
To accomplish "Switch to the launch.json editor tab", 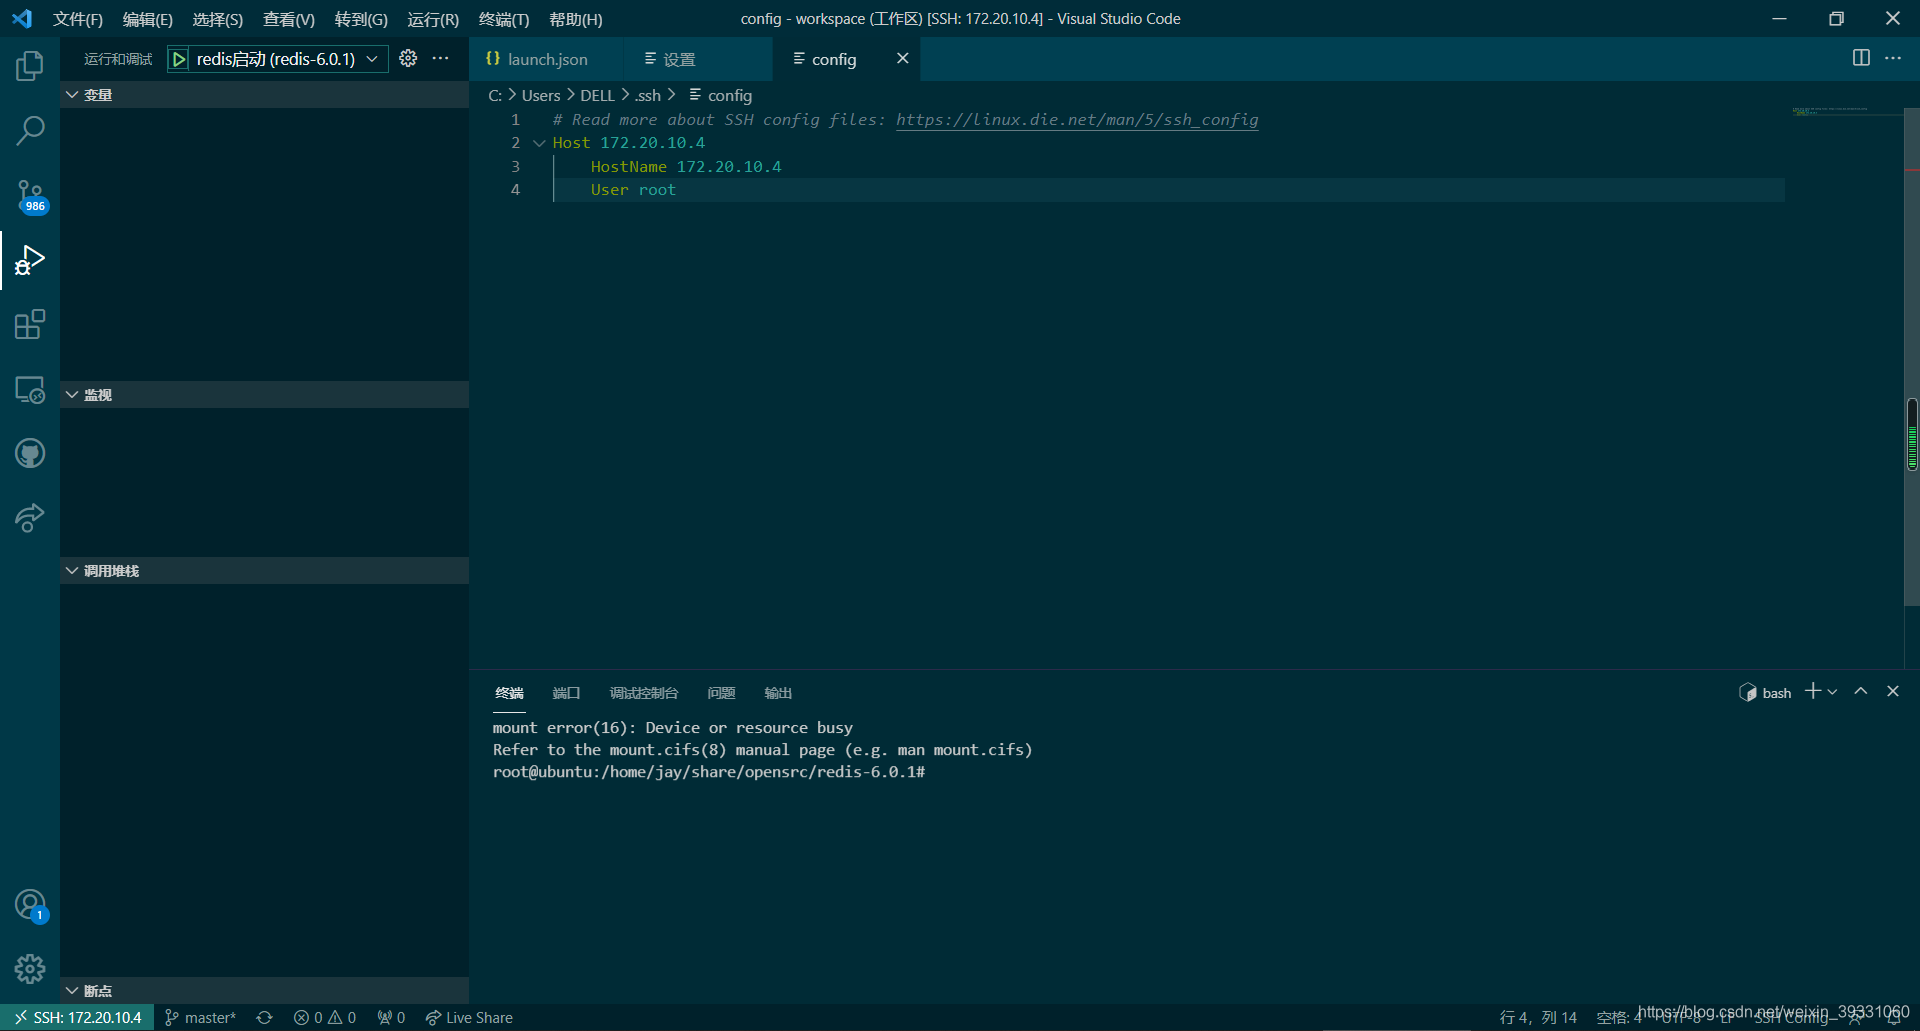I will coord(546,59).
